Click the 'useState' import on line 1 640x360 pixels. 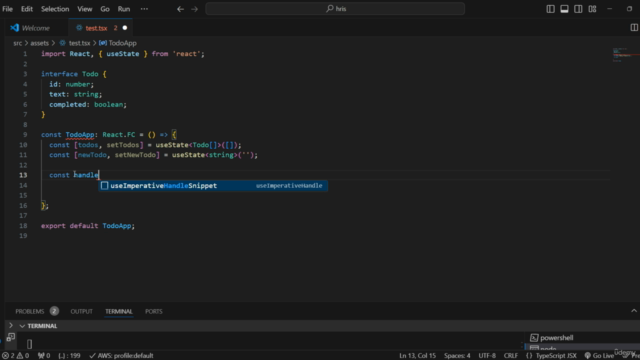pyautogui.click(x=122, y=54)
